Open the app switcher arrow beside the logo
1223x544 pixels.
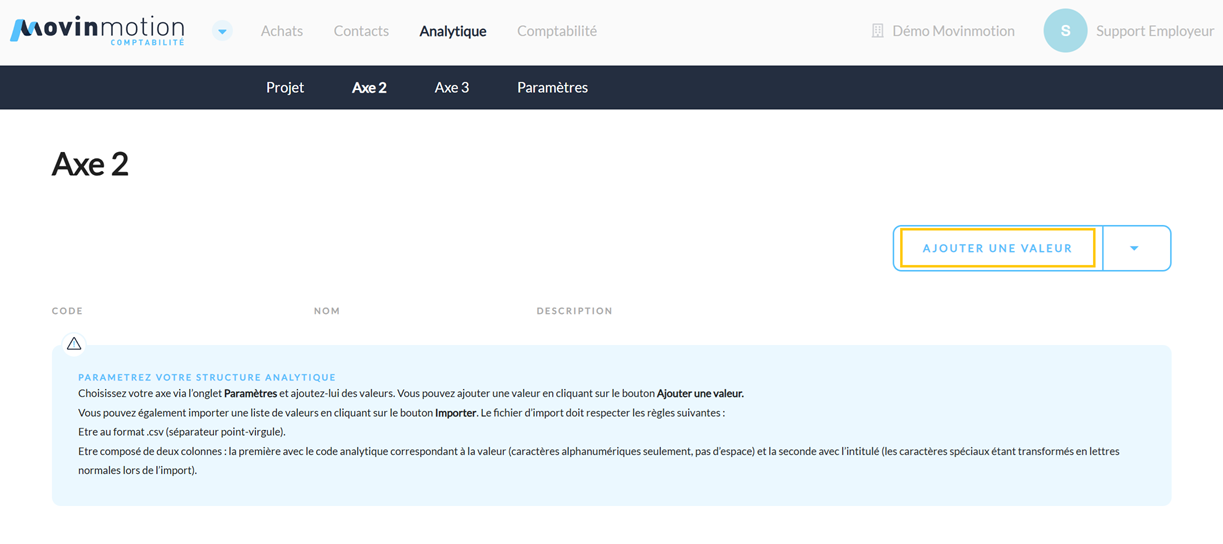click(222, 31)
